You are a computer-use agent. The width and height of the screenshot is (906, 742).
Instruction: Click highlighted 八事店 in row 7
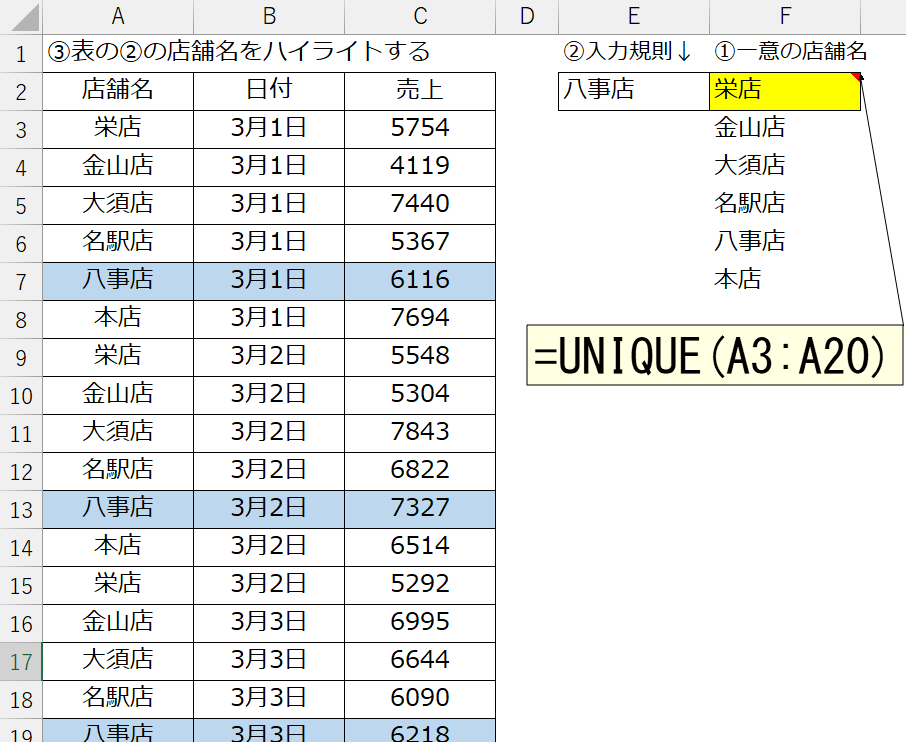pos(118,281)
